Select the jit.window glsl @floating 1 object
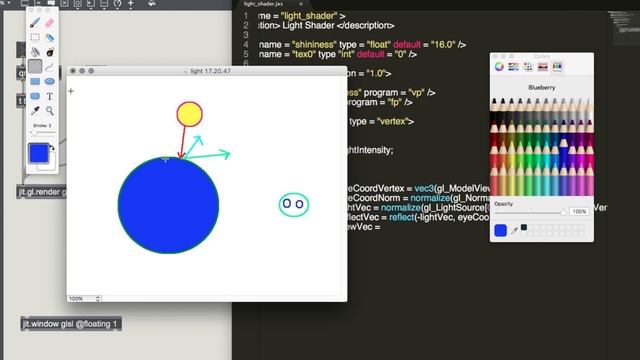This screenshot has height=360, width=640. (x=71, y=324)
